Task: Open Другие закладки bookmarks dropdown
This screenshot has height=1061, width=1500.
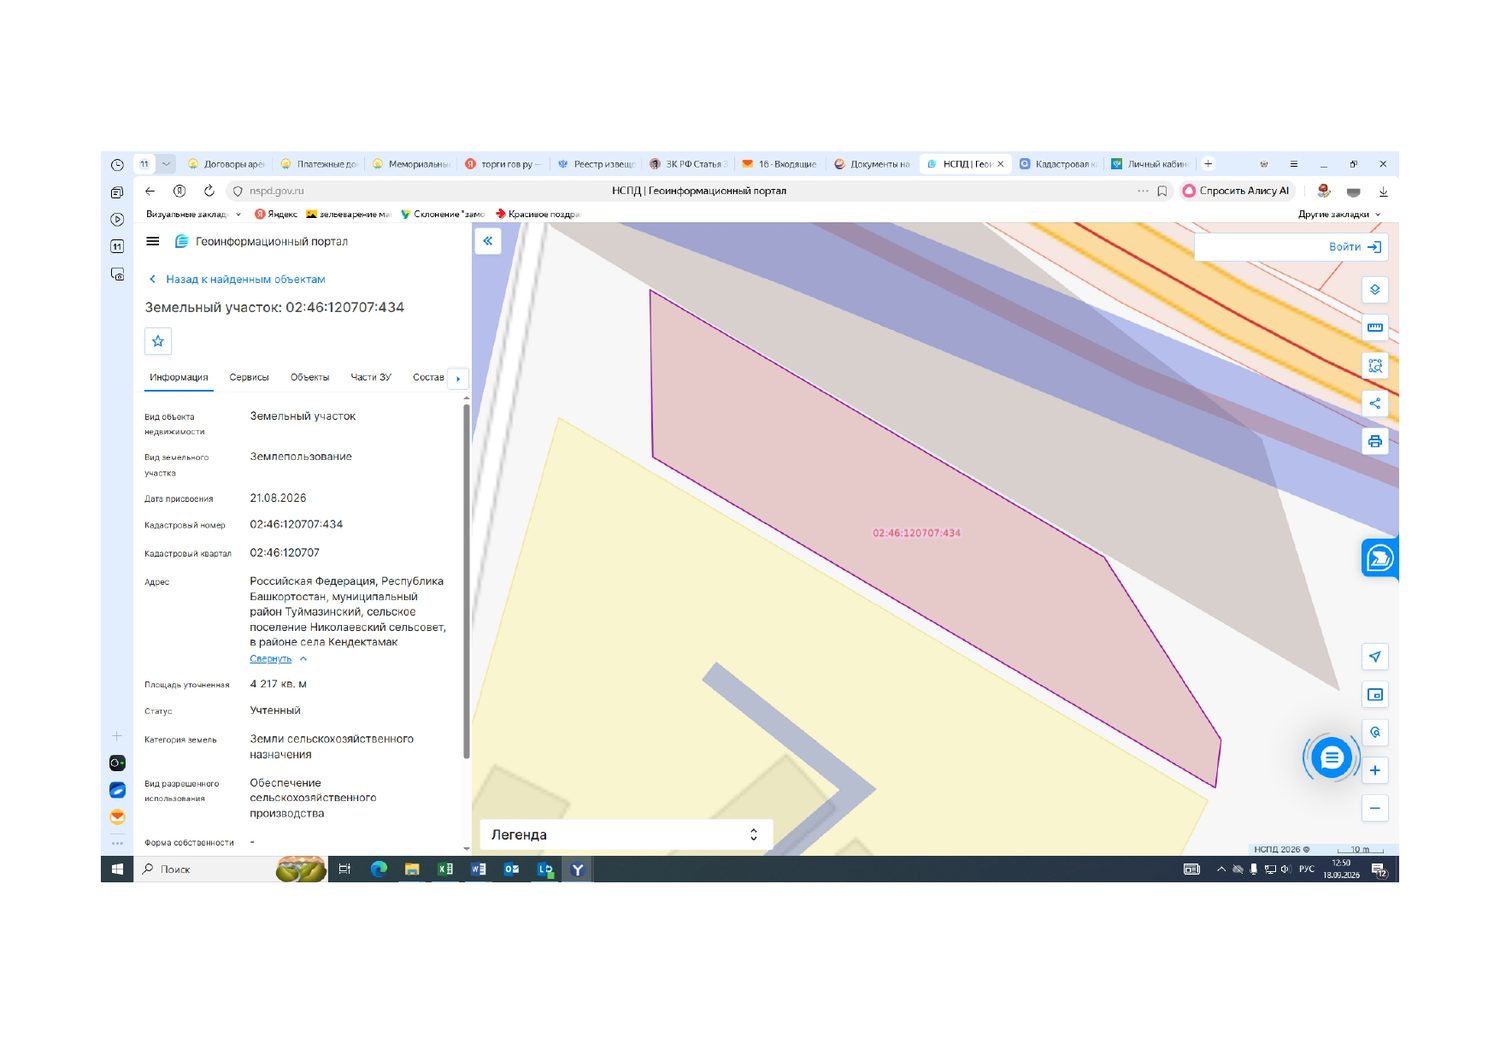Action: click(x=1339, y=214)
